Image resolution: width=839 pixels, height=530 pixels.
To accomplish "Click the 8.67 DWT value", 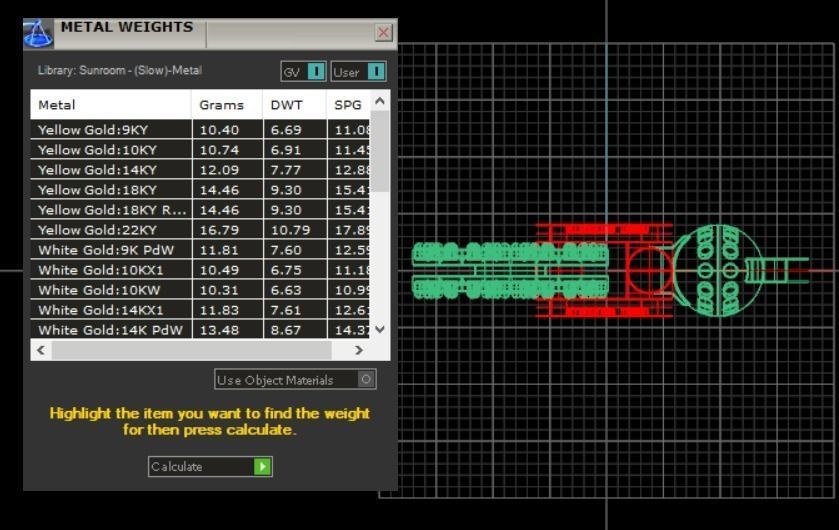I will (x=286, y=330).
